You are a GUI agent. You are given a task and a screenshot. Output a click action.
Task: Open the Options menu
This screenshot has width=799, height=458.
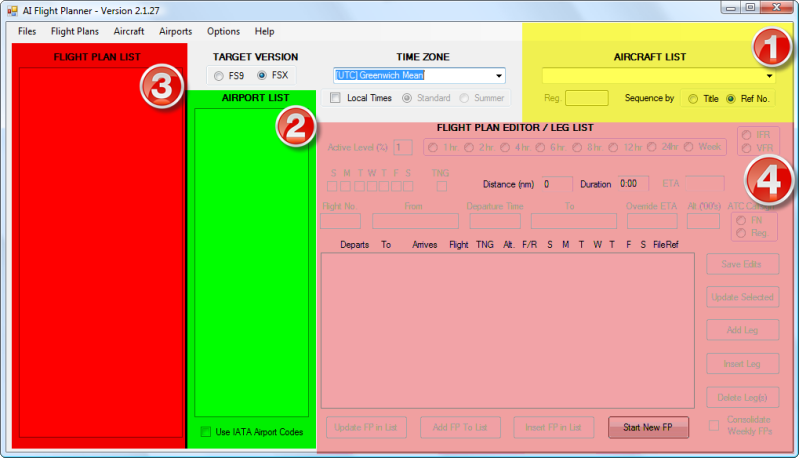(223, 31)
